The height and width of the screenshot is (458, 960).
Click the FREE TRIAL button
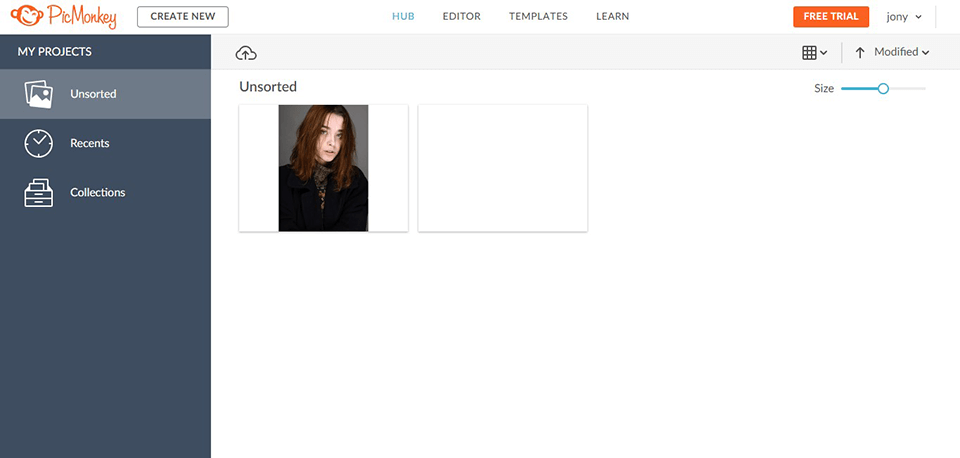(831, 17)
